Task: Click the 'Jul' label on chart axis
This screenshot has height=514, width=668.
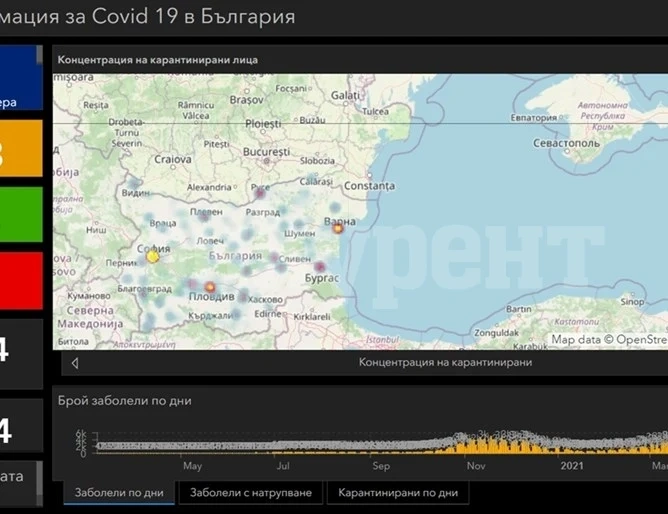Action: [283, 466]
